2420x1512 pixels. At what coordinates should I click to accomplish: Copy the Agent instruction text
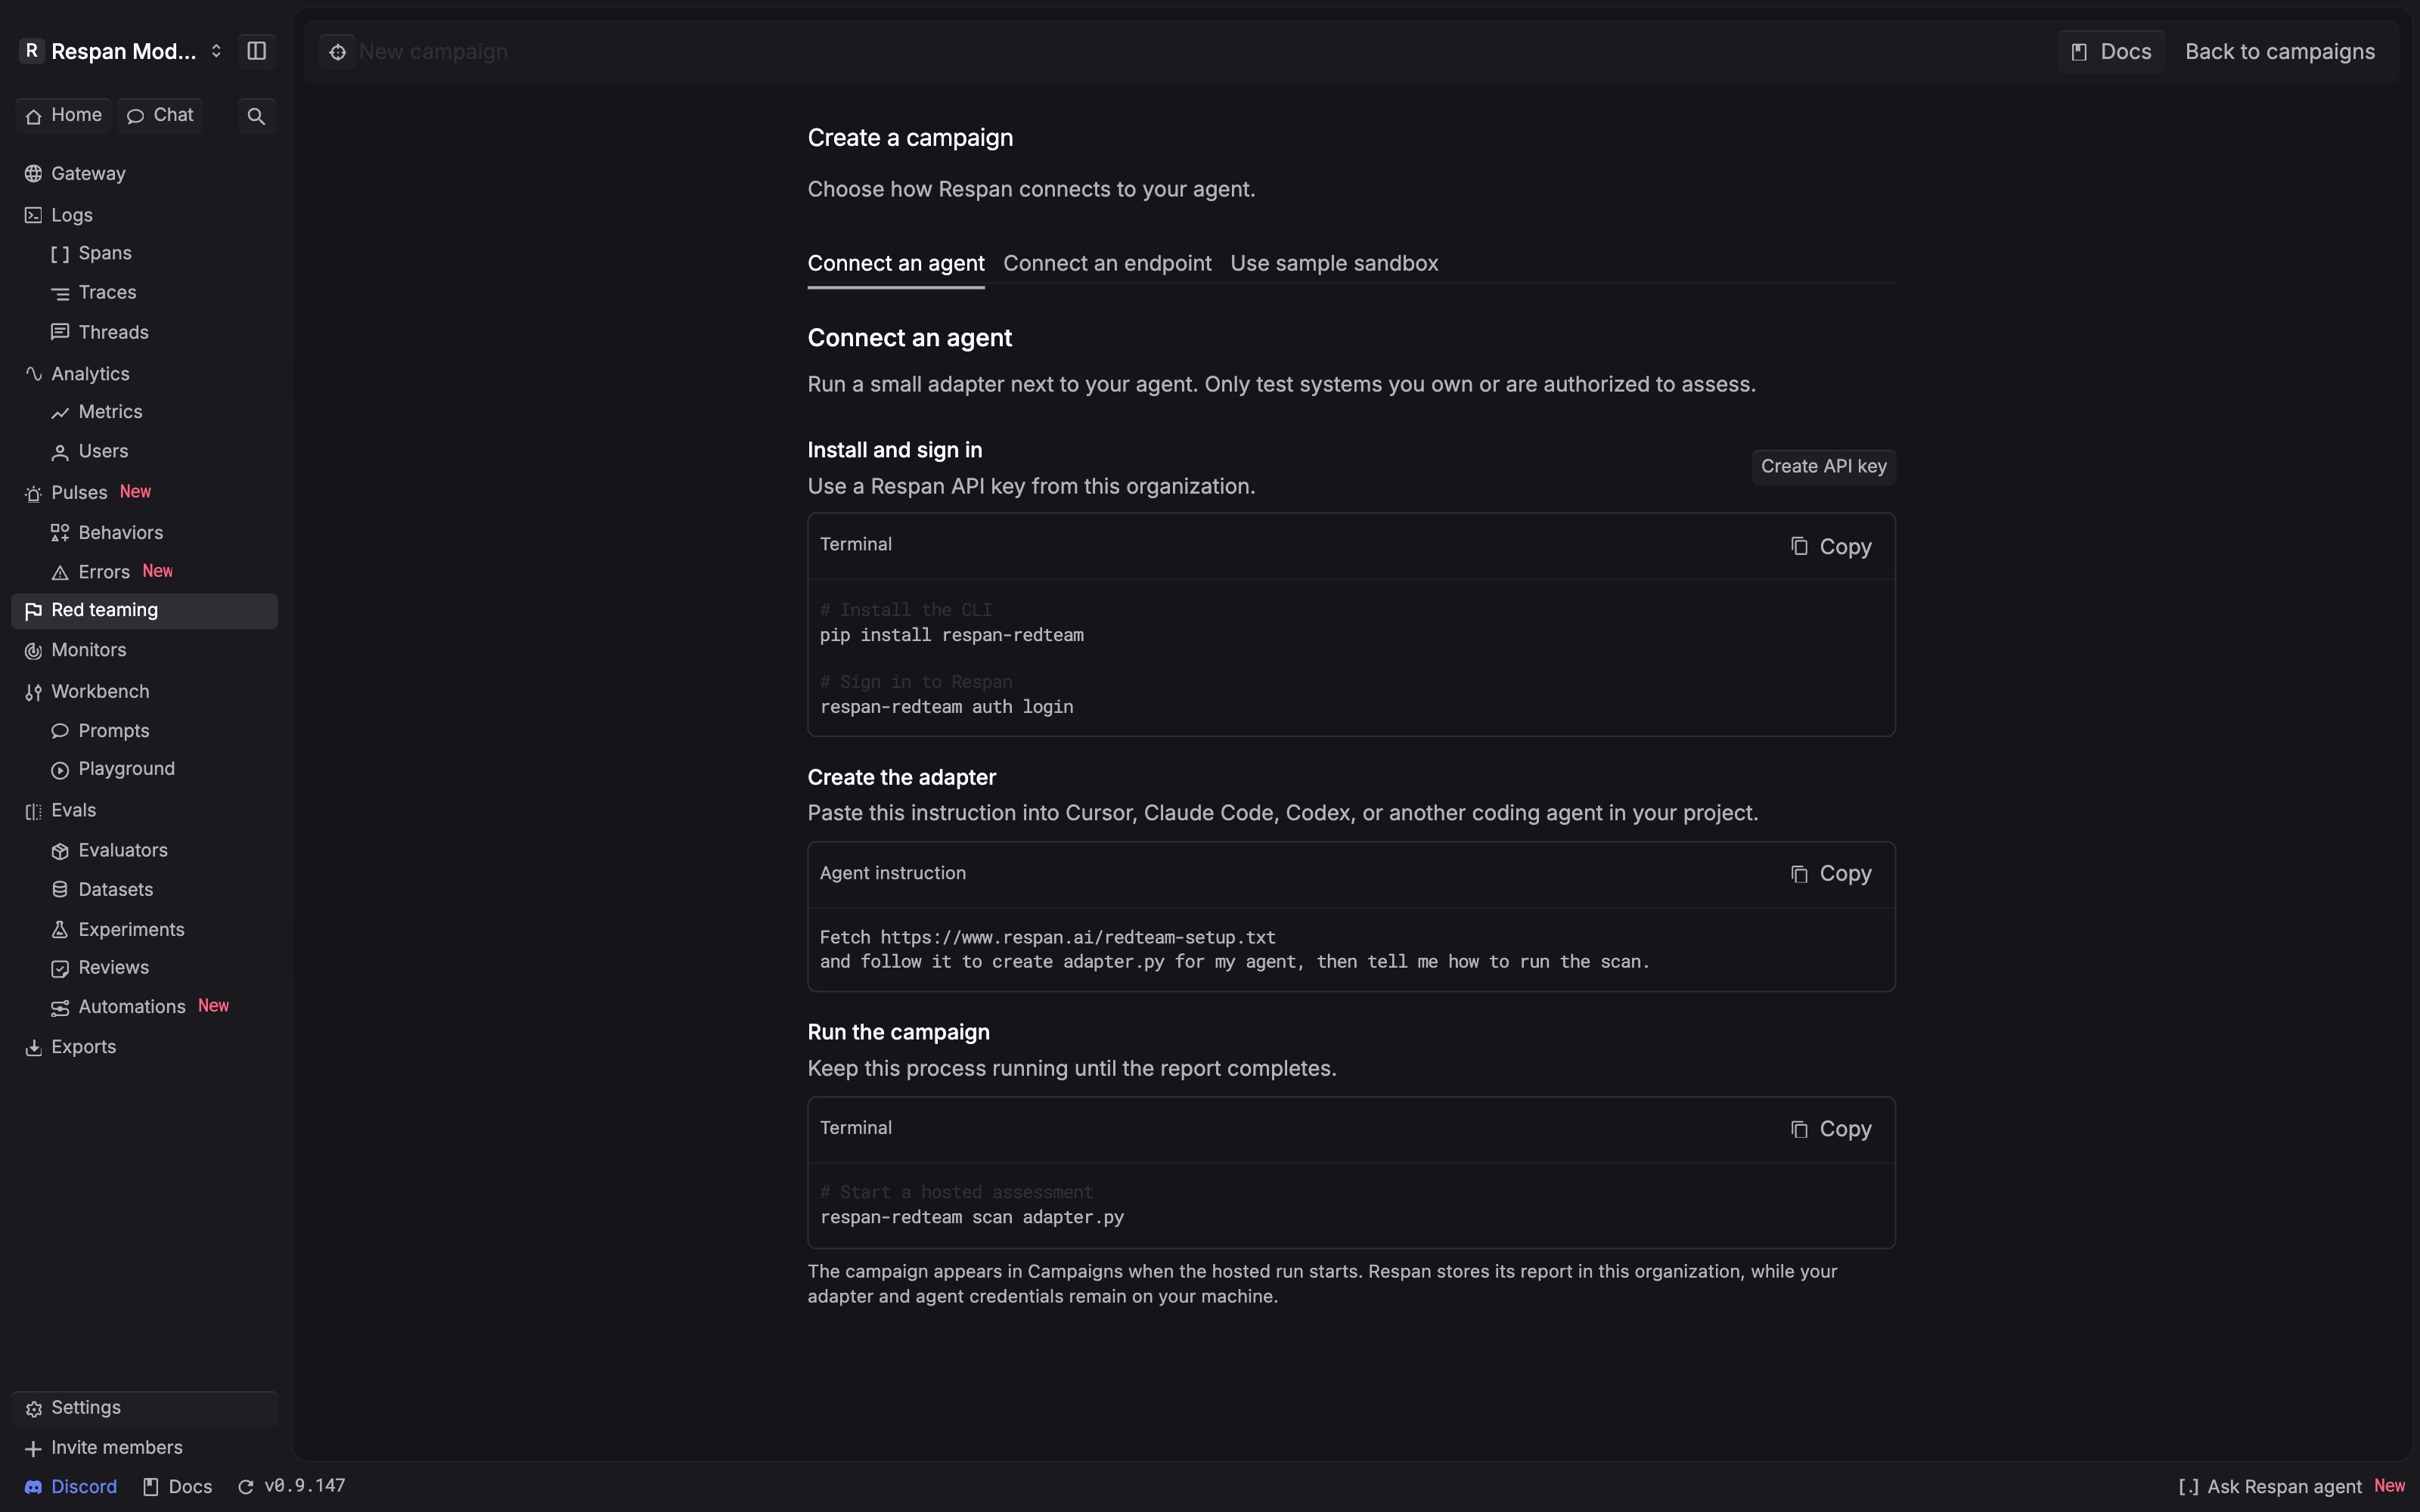(x=1831, y=874)
